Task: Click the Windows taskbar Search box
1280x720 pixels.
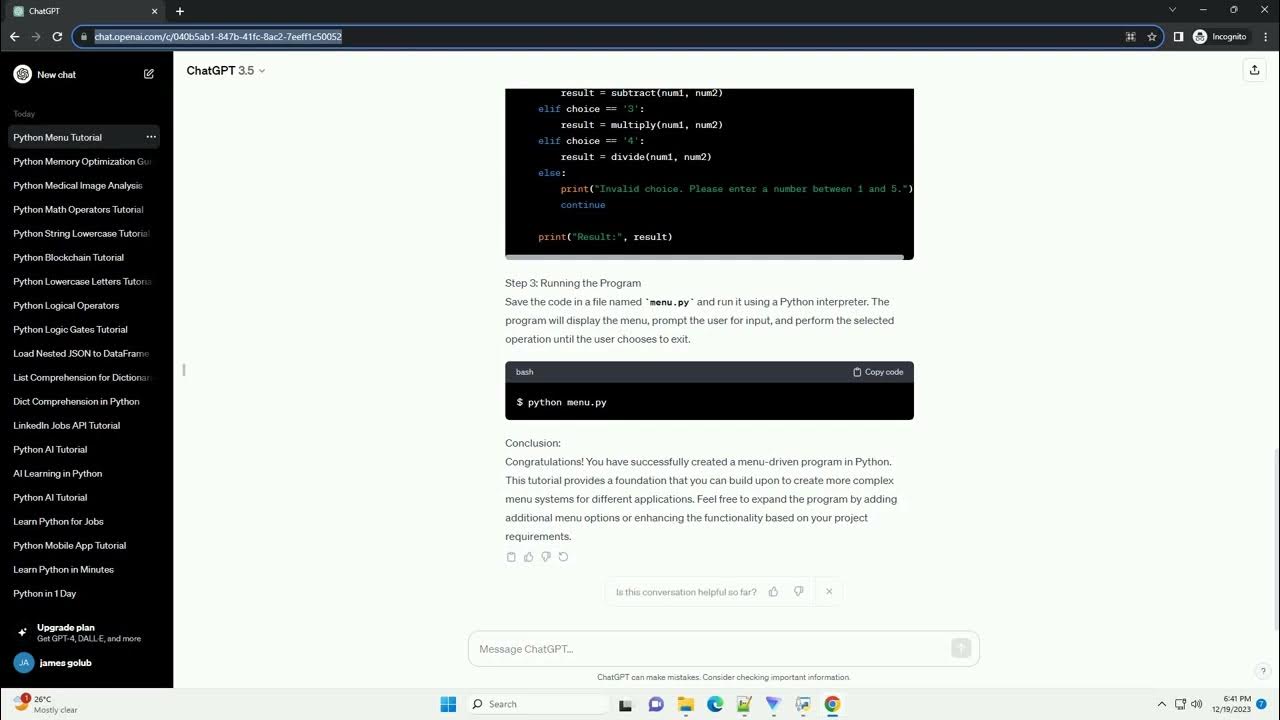Action: coord(538,704)
